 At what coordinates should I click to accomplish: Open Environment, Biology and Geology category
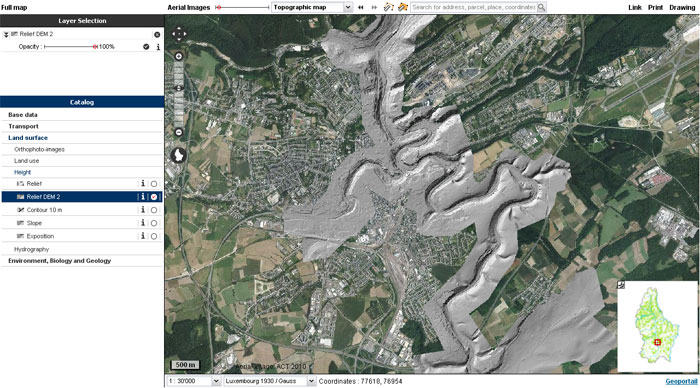click(59, 261)
